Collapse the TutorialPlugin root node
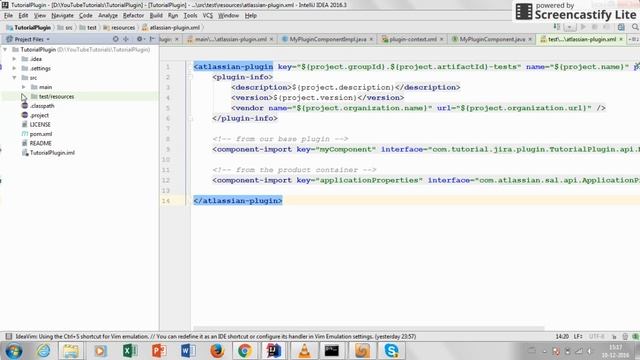The width and height of the screenshot is (640, 360). coord(5,49)
